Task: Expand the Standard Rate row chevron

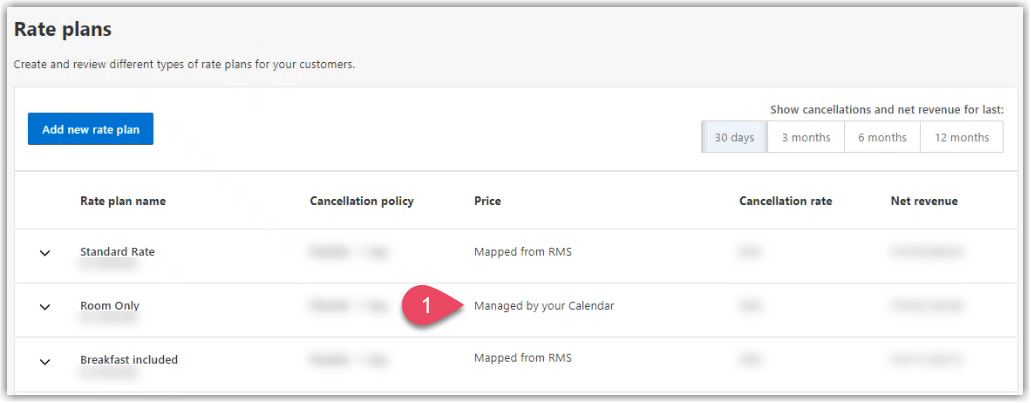Action: point(45,253)
